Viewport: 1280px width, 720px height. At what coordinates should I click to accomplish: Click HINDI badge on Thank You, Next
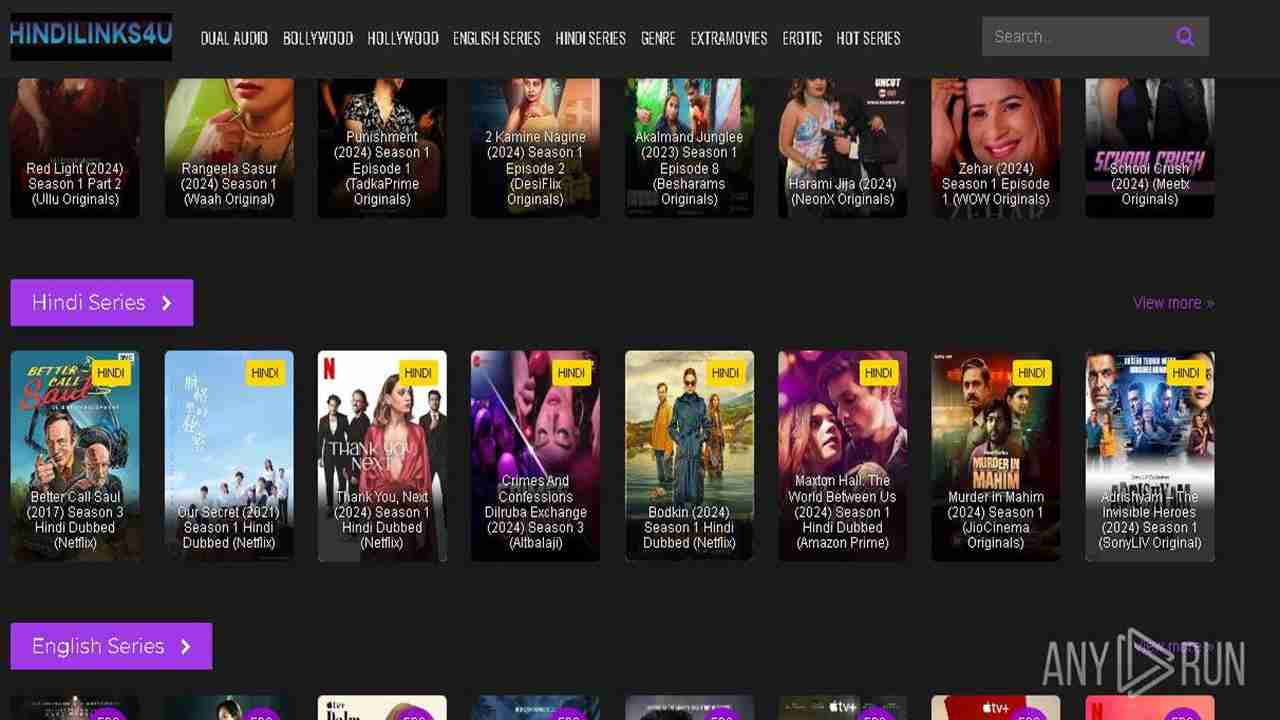418,373
